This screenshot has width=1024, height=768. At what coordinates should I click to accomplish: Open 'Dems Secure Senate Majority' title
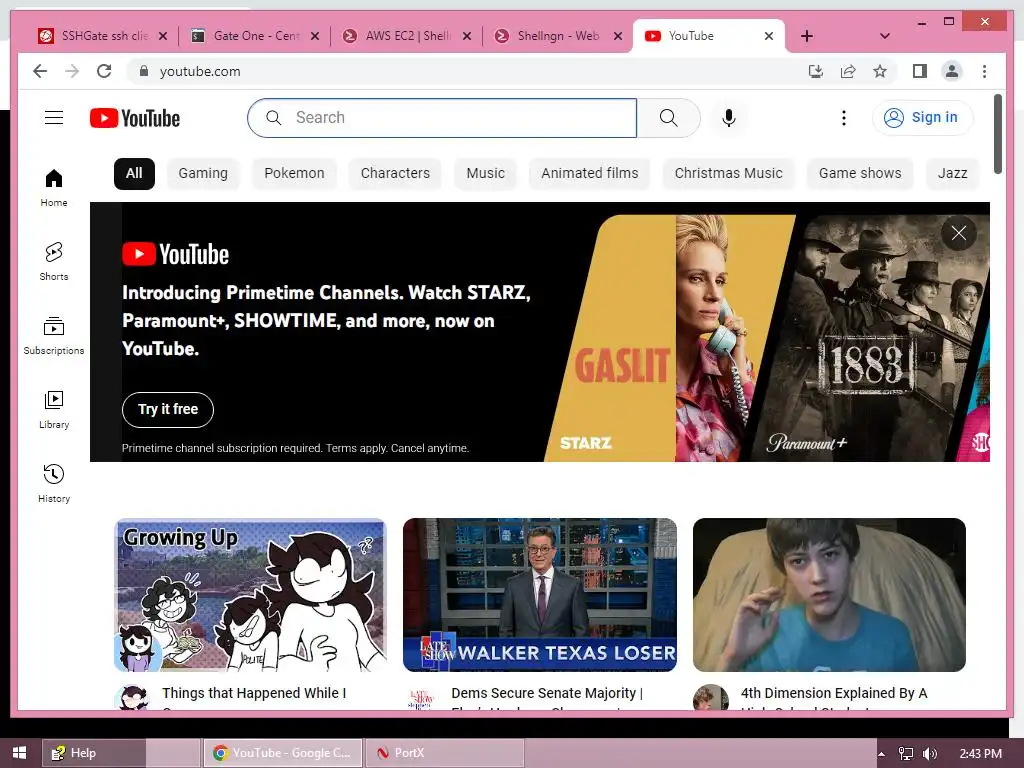coord(547,693)
